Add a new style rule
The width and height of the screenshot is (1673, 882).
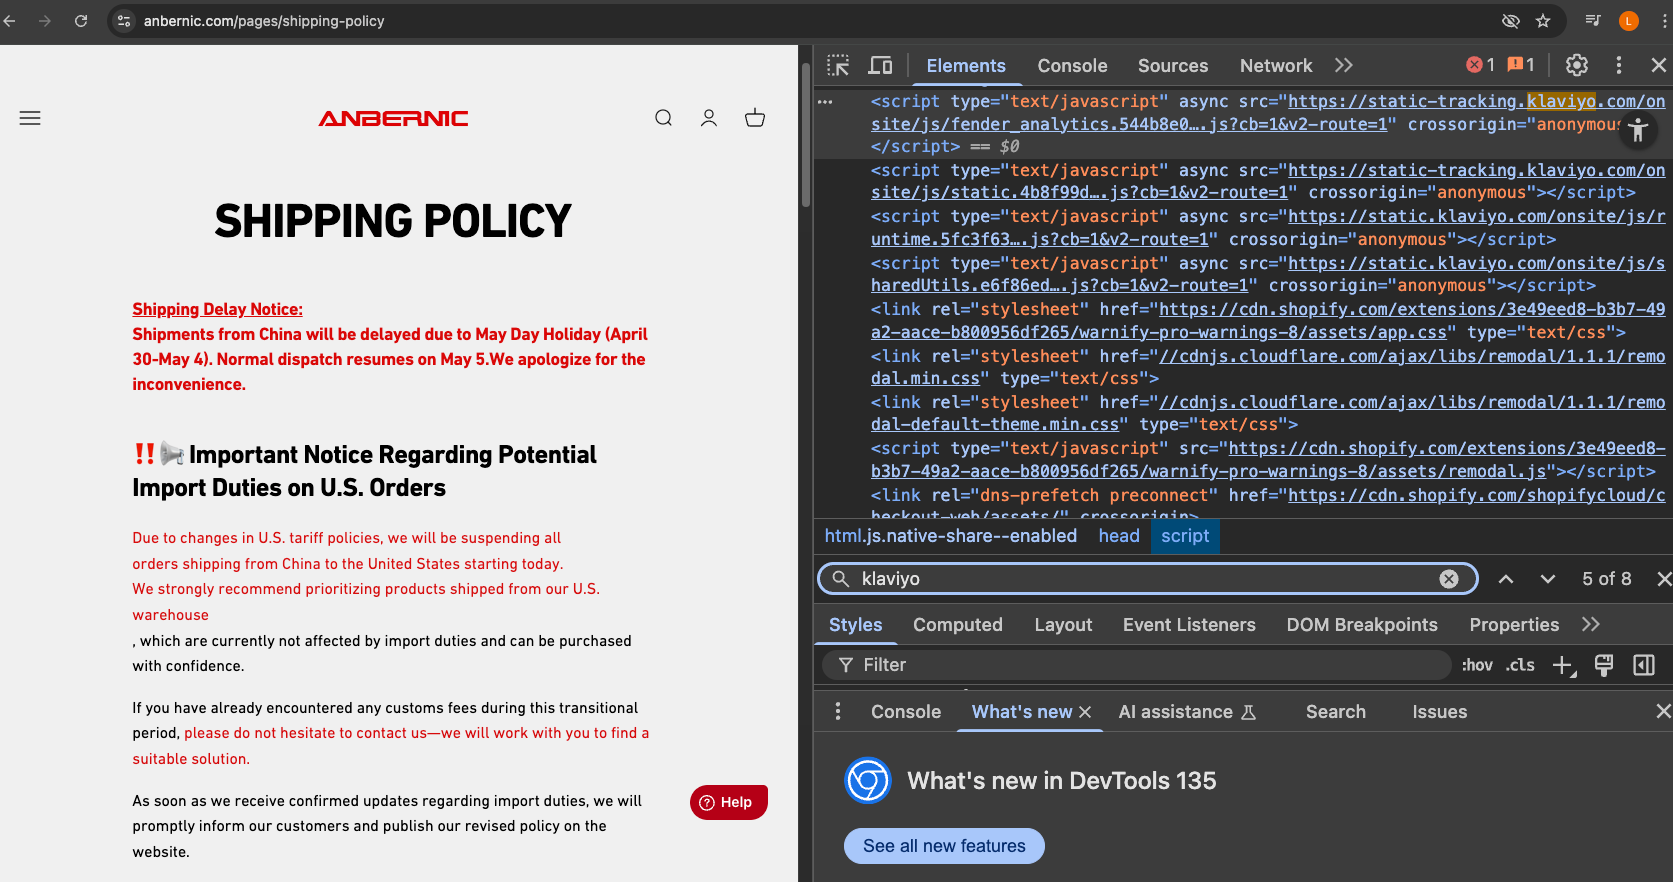pyautogui.click(x=1564, y=665)
